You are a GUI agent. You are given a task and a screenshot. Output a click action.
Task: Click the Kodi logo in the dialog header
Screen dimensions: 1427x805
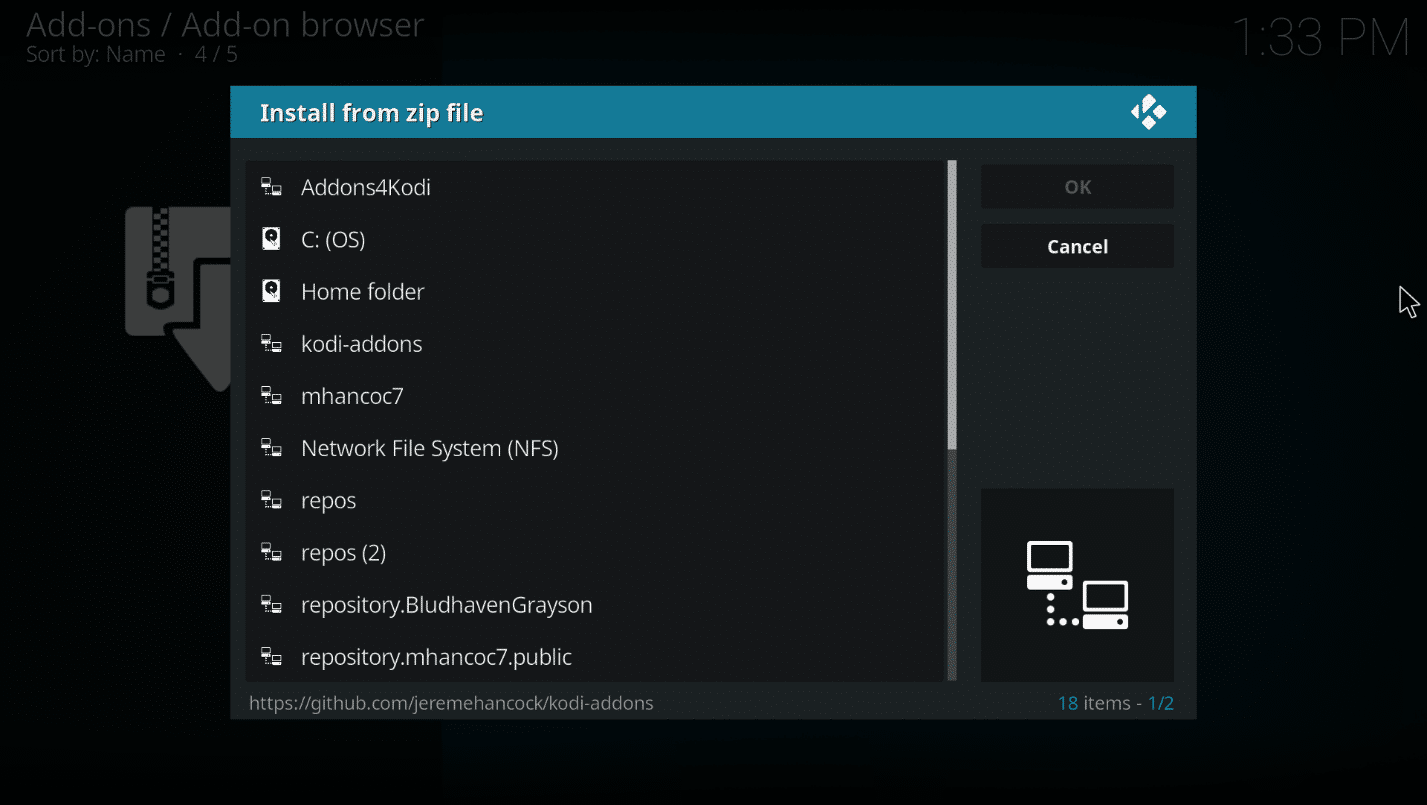point(1148,112)
